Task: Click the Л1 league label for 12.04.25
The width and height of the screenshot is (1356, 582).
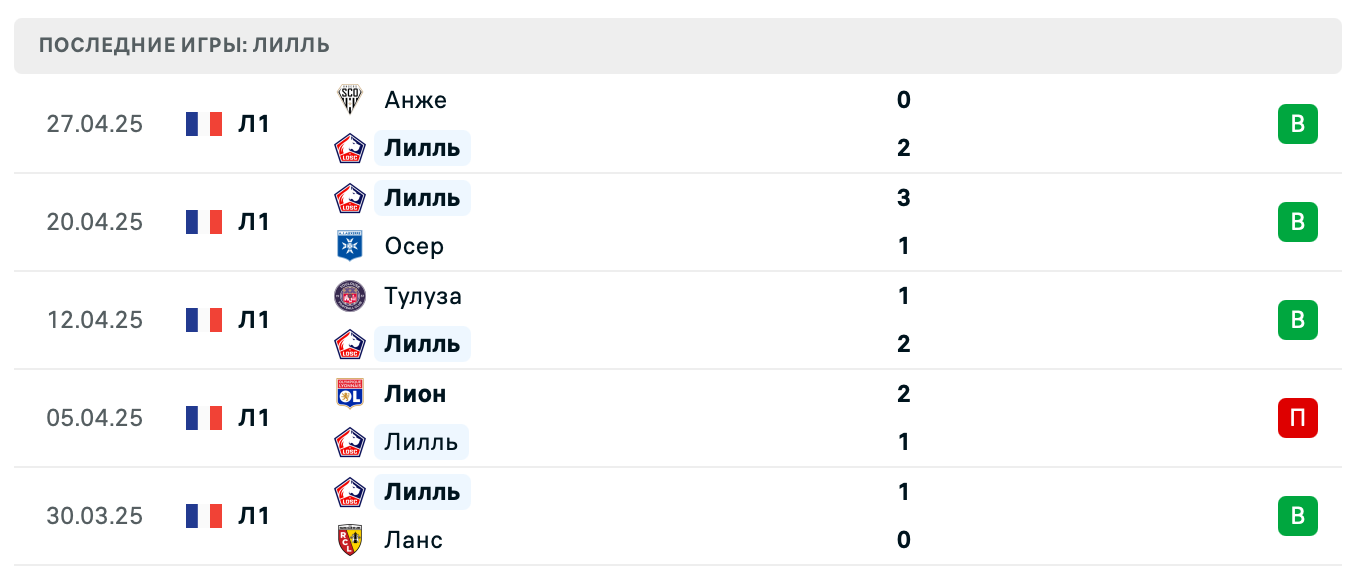Action: pyautogui.click(x=254, y=320)
